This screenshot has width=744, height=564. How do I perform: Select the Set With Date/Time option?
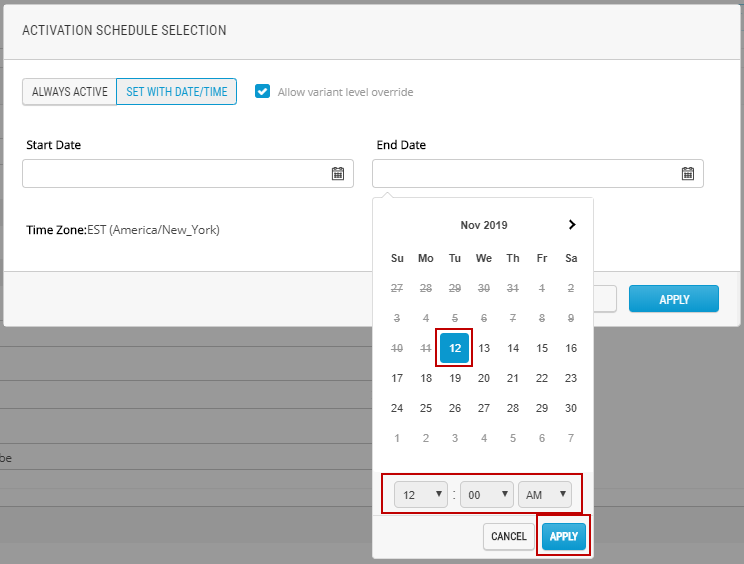click(177, 92)
